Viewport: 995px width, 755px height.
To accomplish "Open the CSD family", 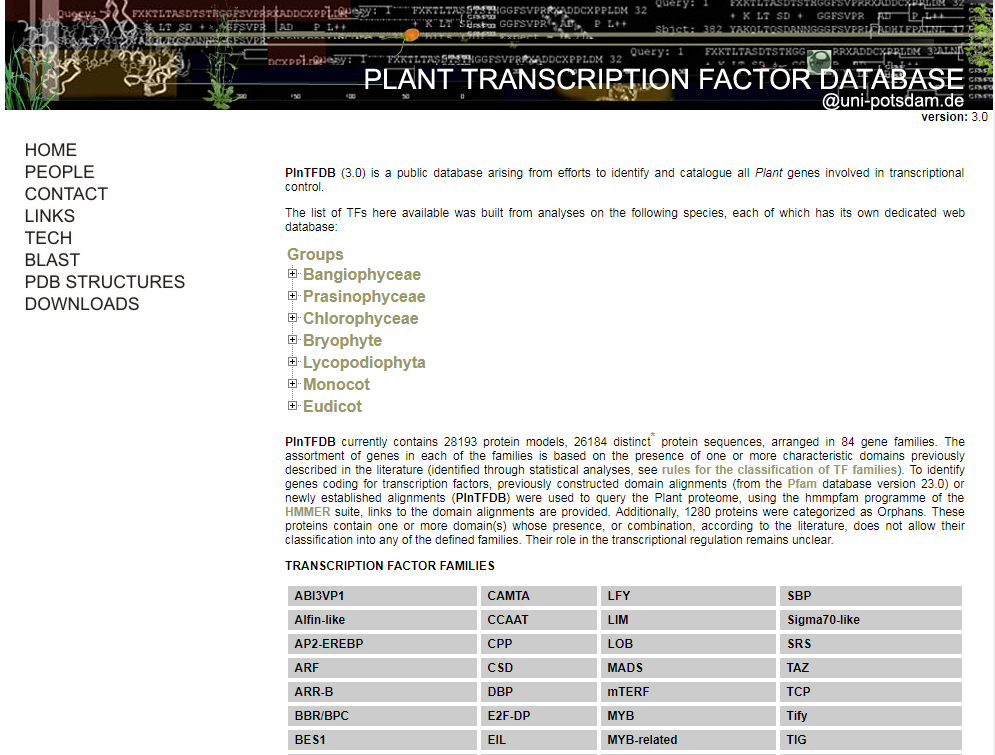I will click(539, 668).
